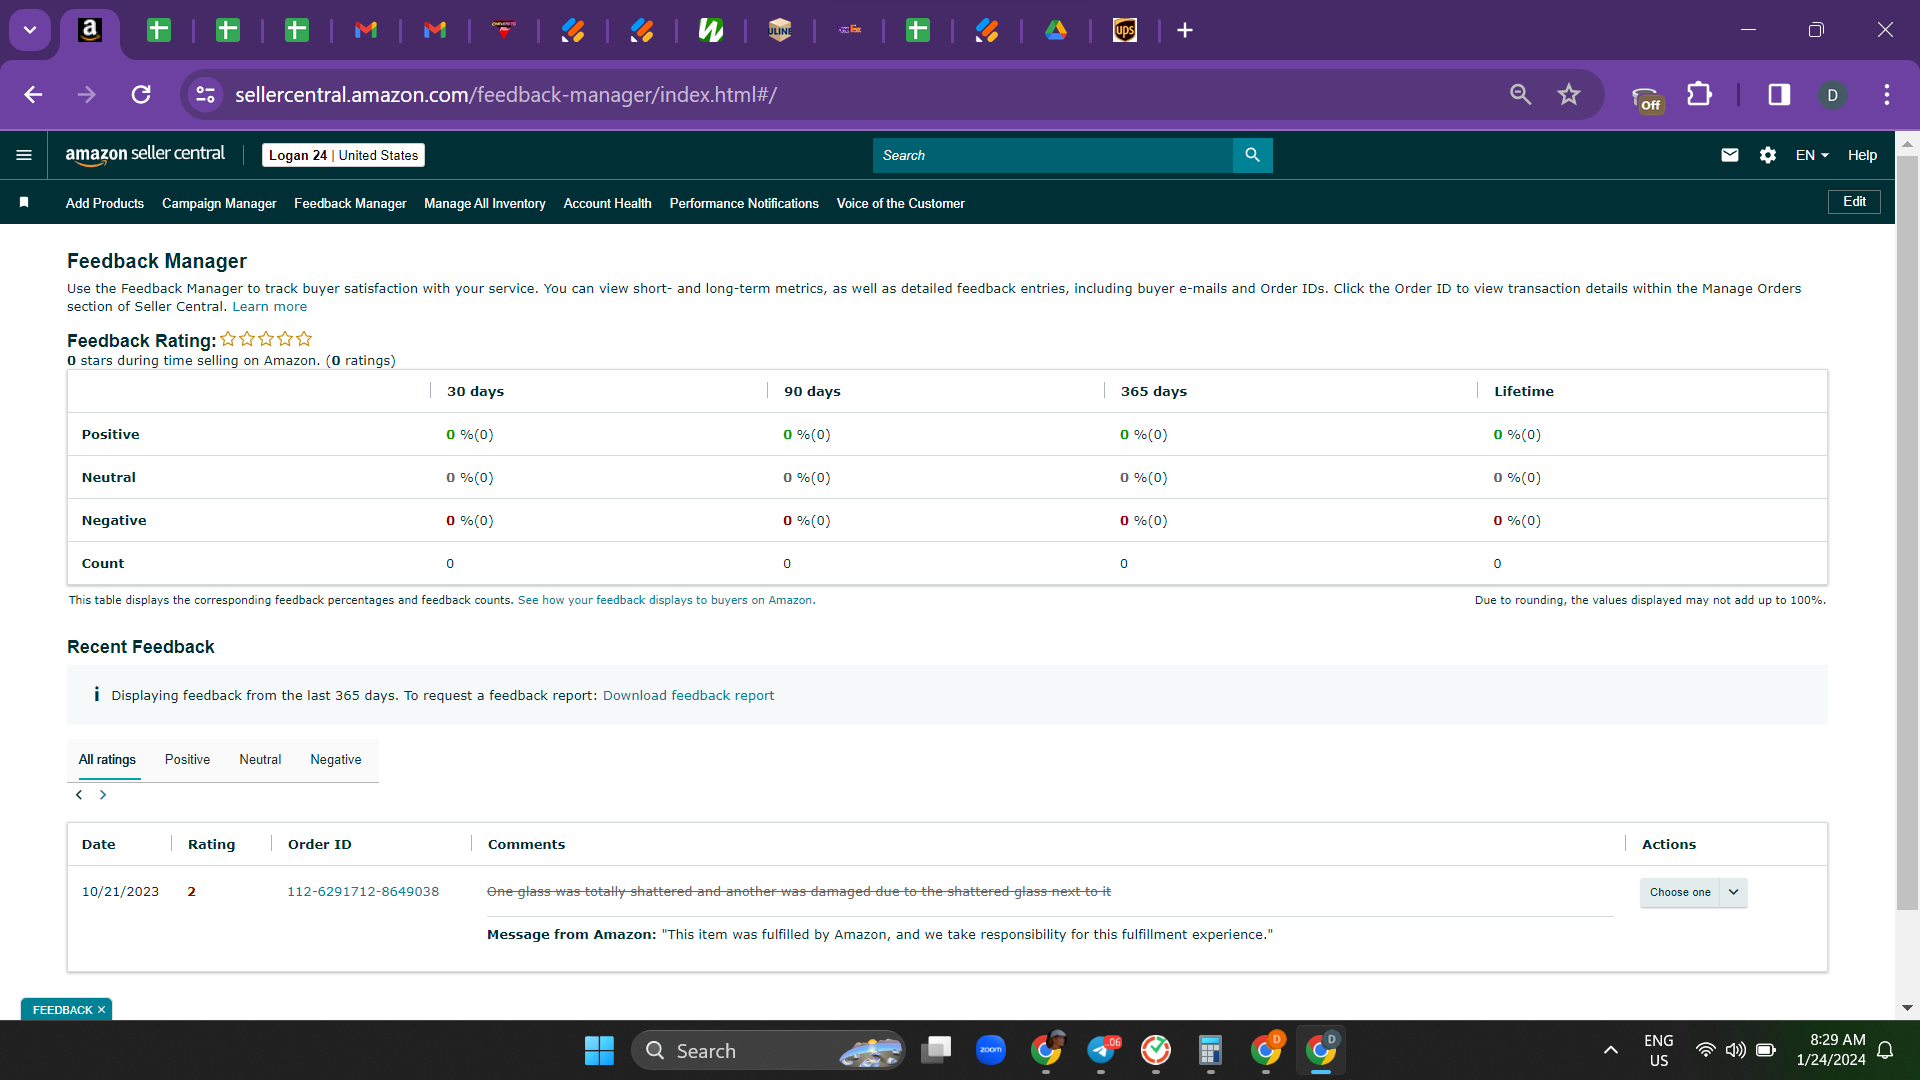Viewport: 1920px width, 1080px height.
Task: Switch to the UPS tab
Action: pyautogui.click(x=1125, y=30)
